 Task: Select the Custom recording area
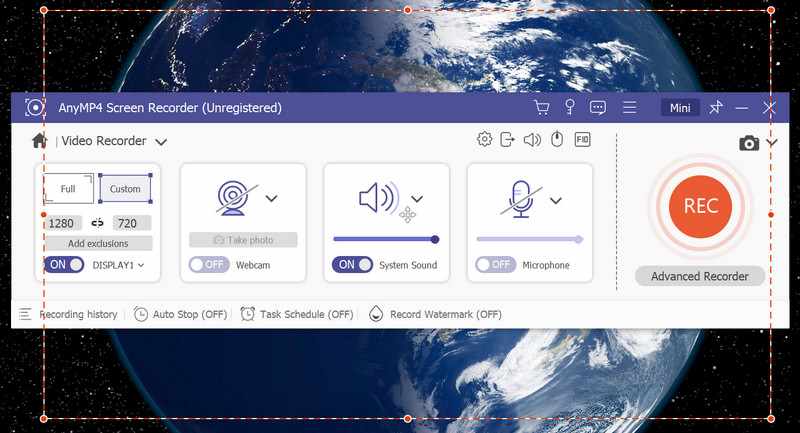[x=125, y=189]
